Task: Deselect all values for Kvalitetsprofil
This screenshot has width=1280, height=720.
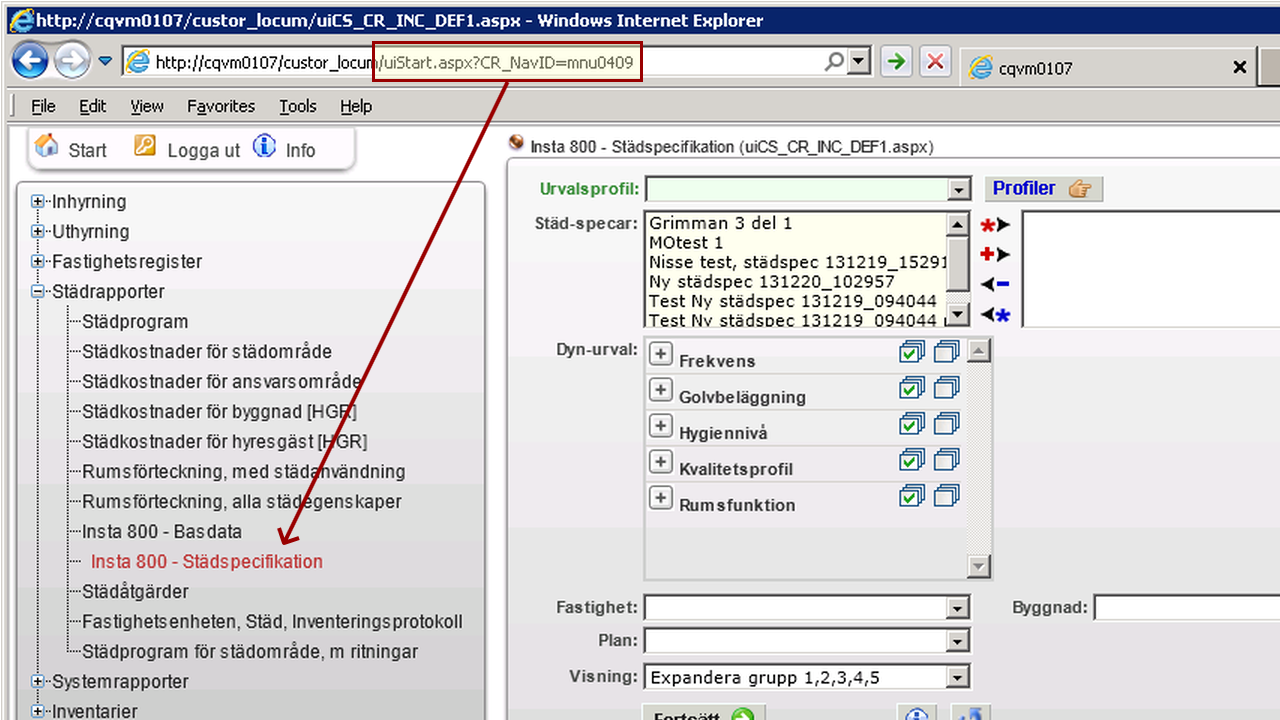Action: click(947, 460)
